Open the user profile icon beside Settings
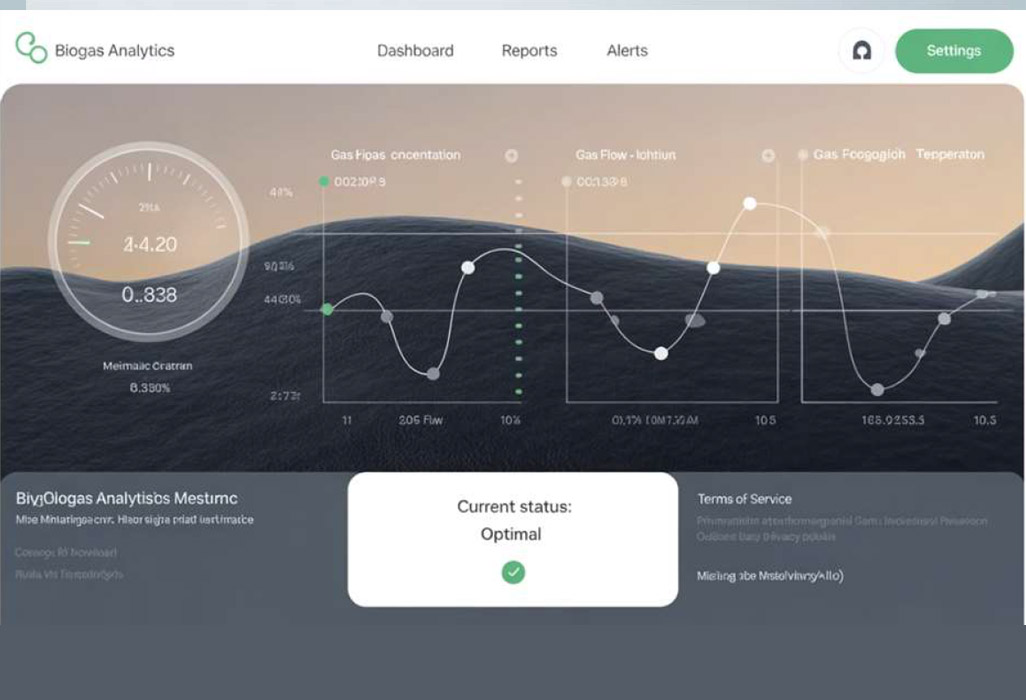 861,51
